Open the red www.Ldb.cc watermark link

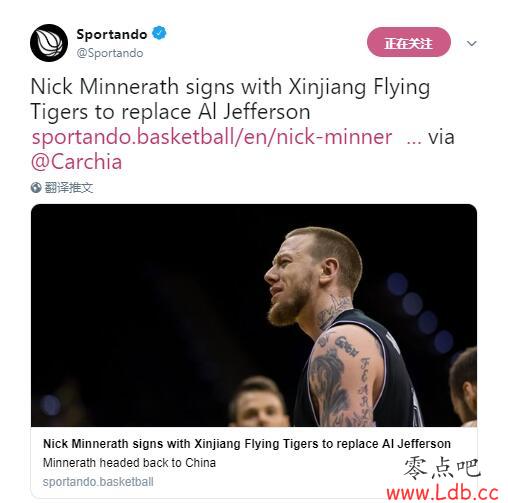pyautogui.click(x=442, y=493)
